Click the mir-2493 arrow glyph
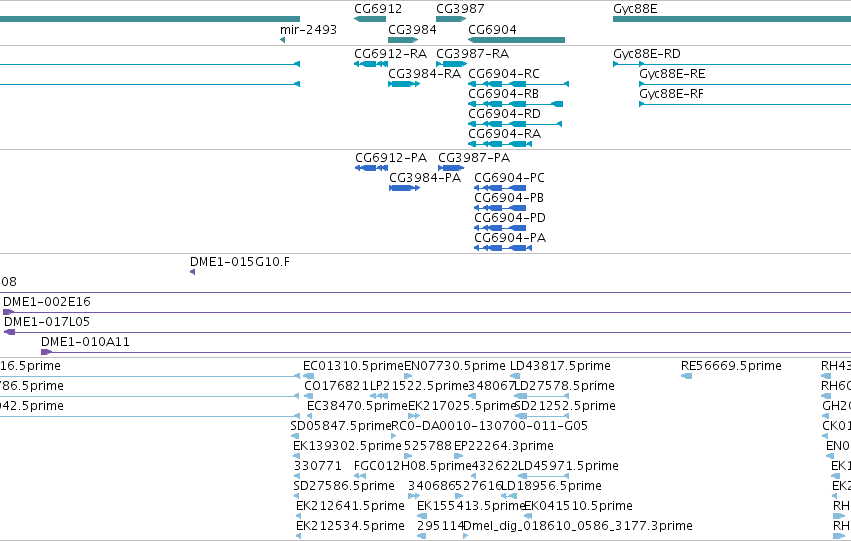Viewport: 851px width, 541px height. 282,40
